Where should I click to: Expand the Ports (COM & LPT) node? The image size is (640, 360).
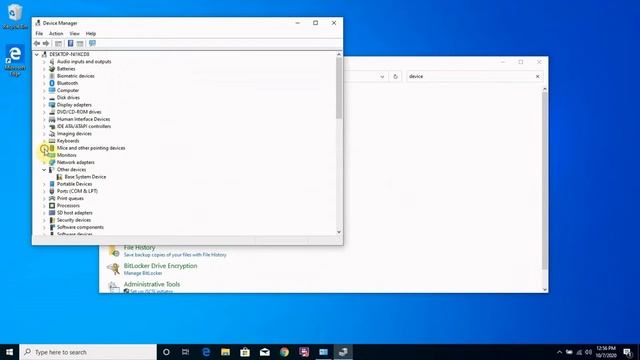pyautogui.click(x=44, y=191)
